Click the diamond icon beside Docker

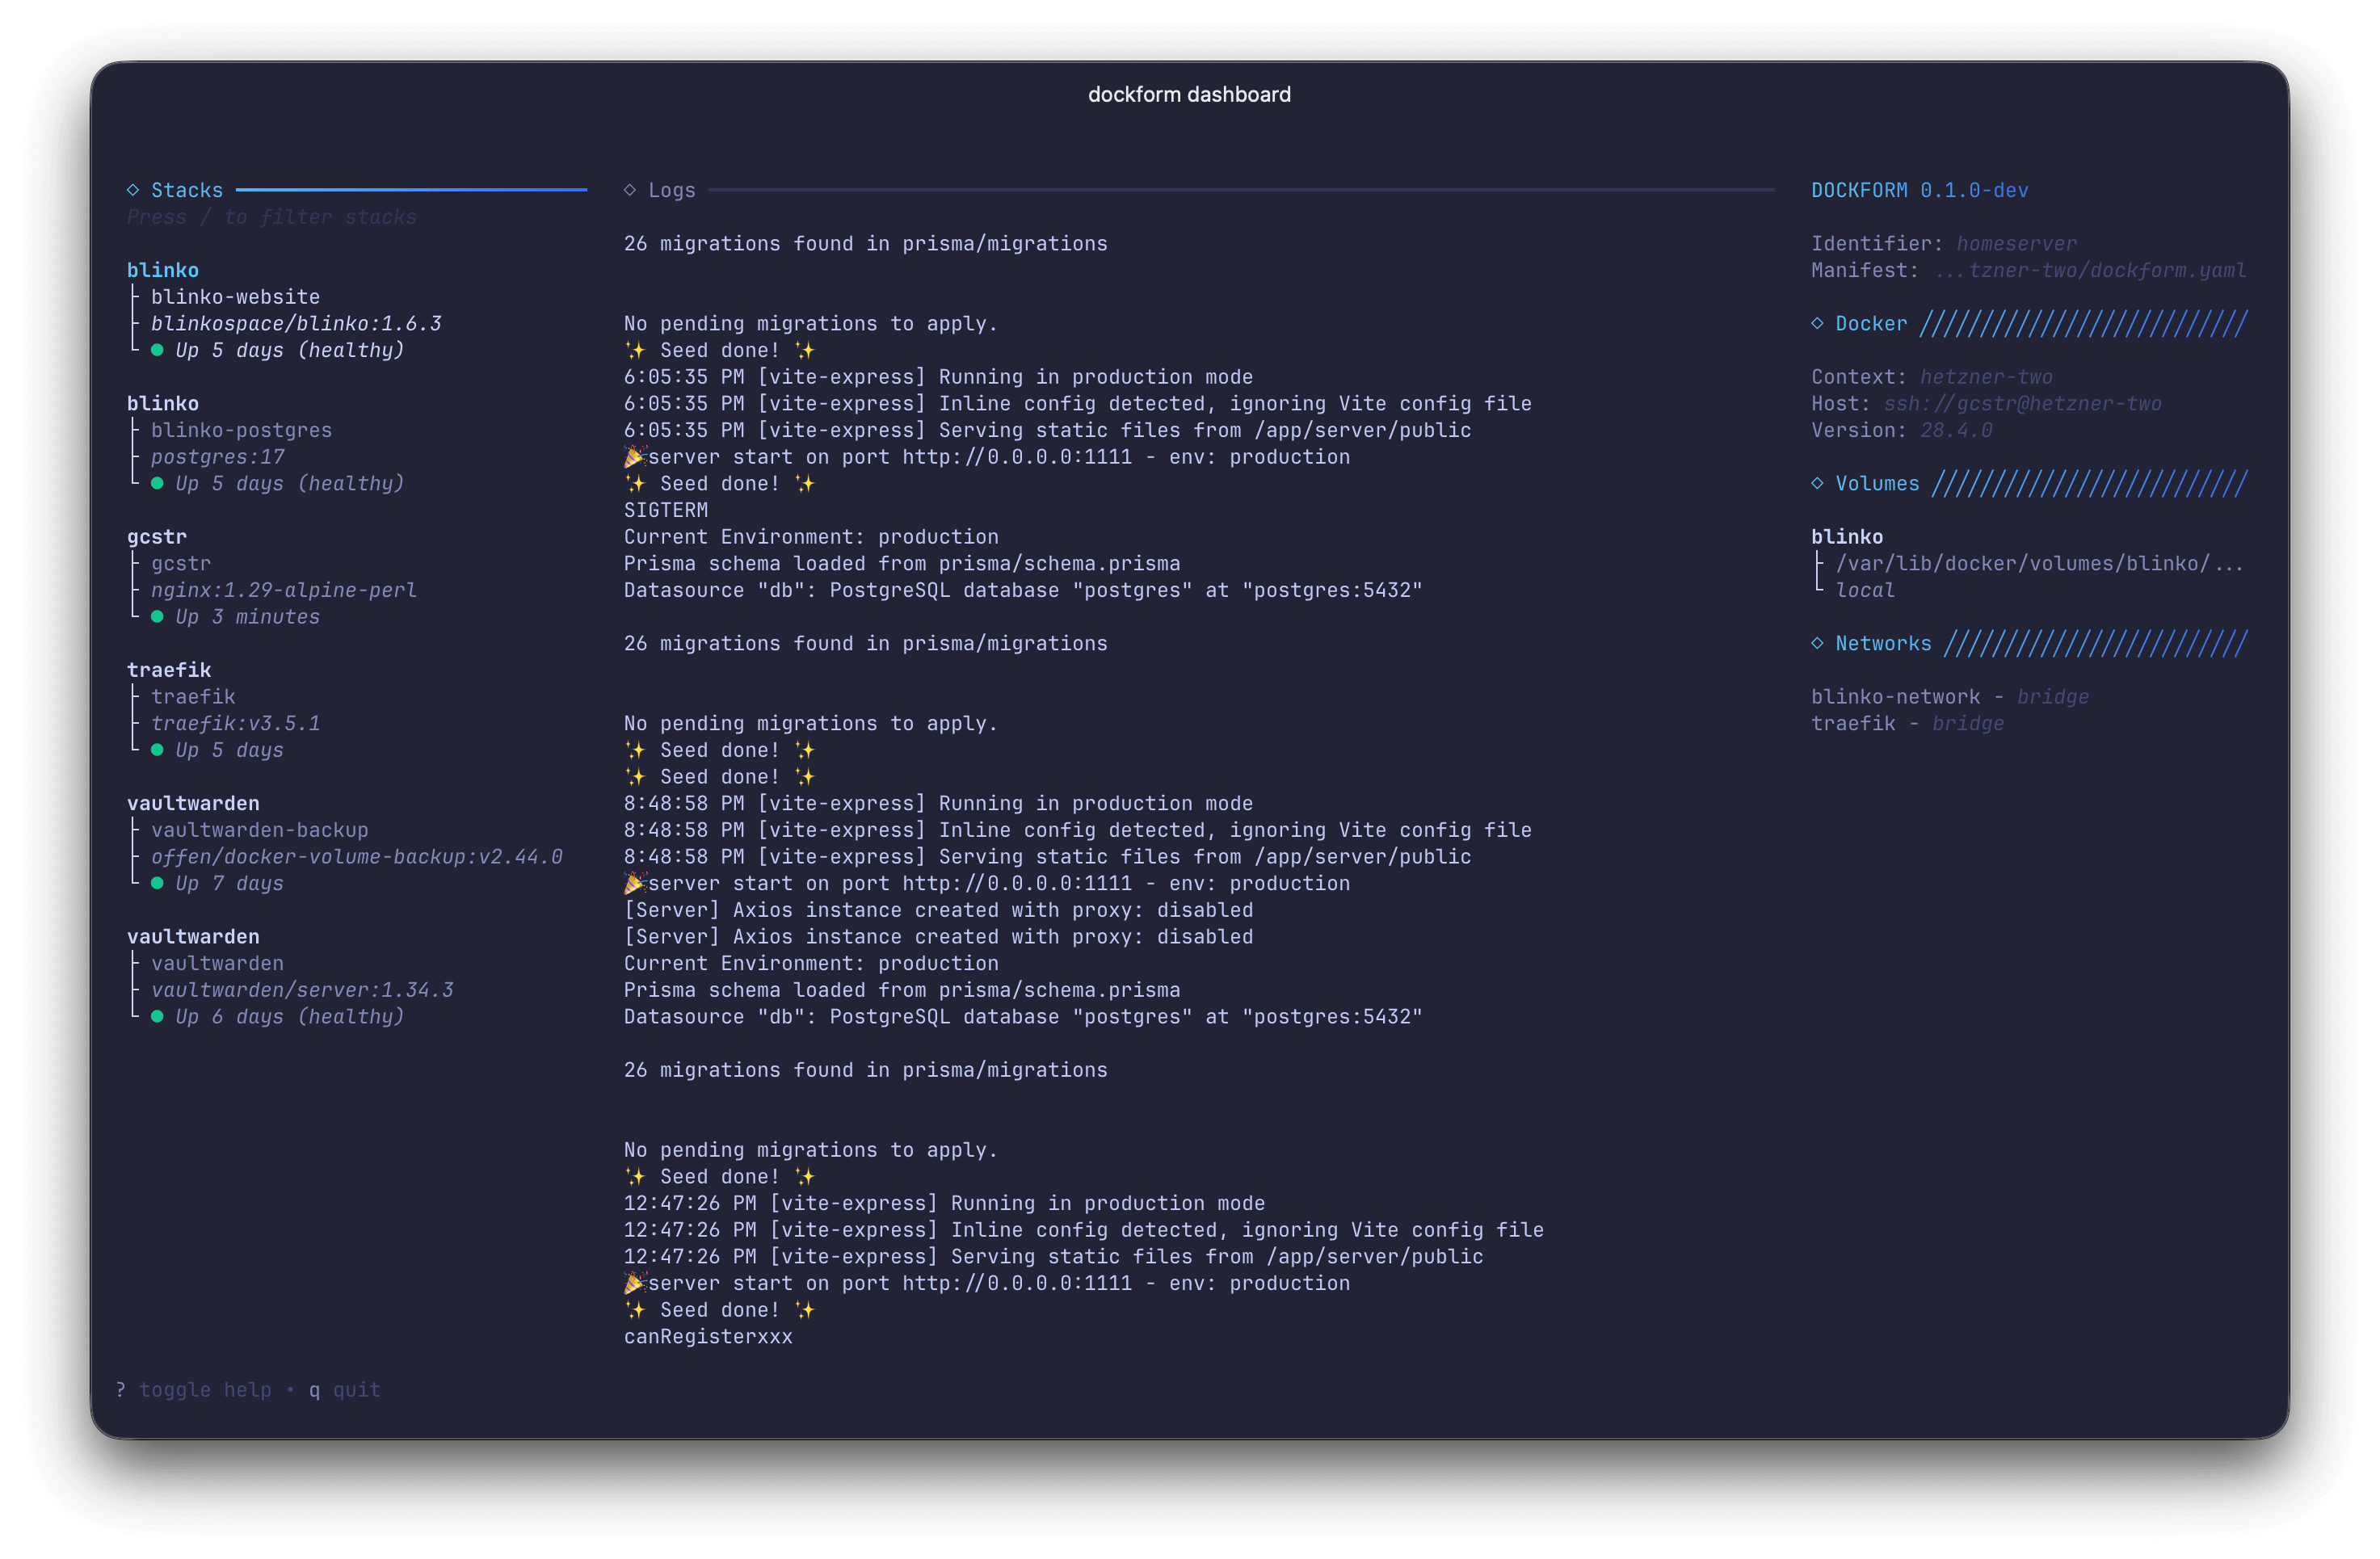(1817, 323)
